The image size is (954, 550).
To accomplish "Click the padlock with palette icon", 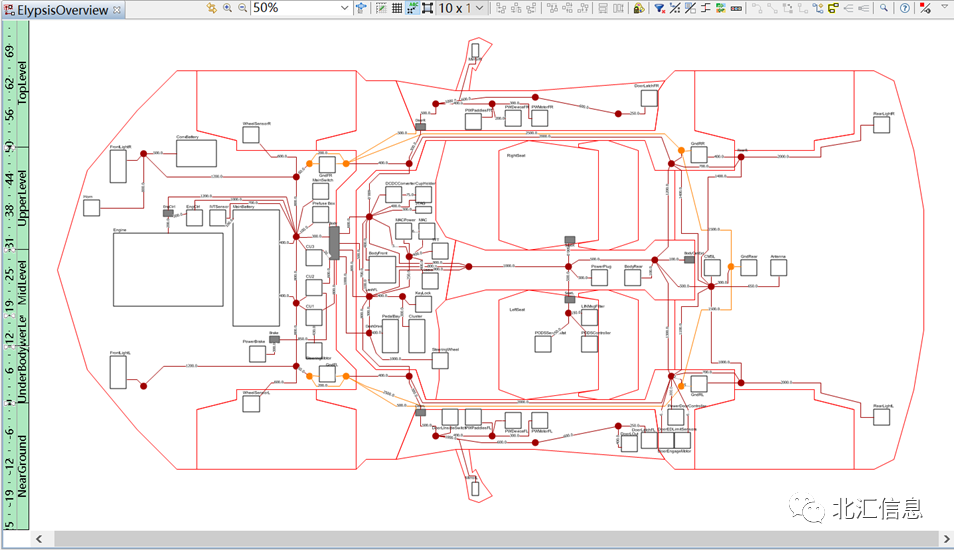I will click(639, 8).
